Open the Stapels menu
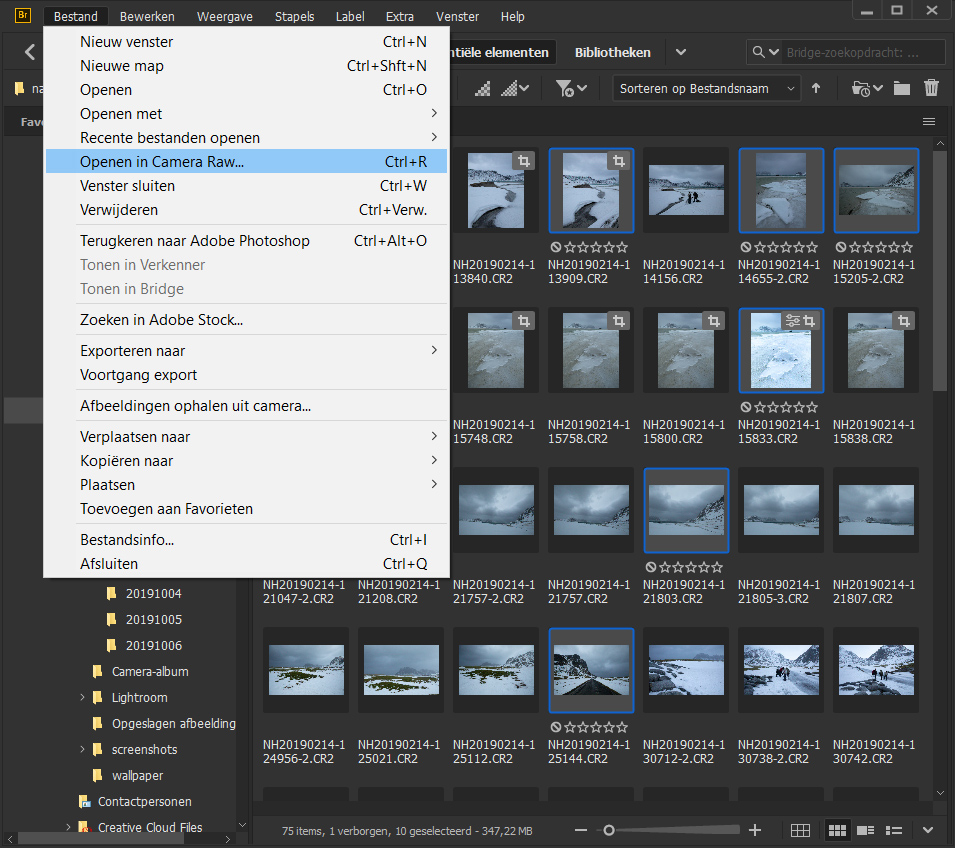955x848 pixels. tap(294, 16)
